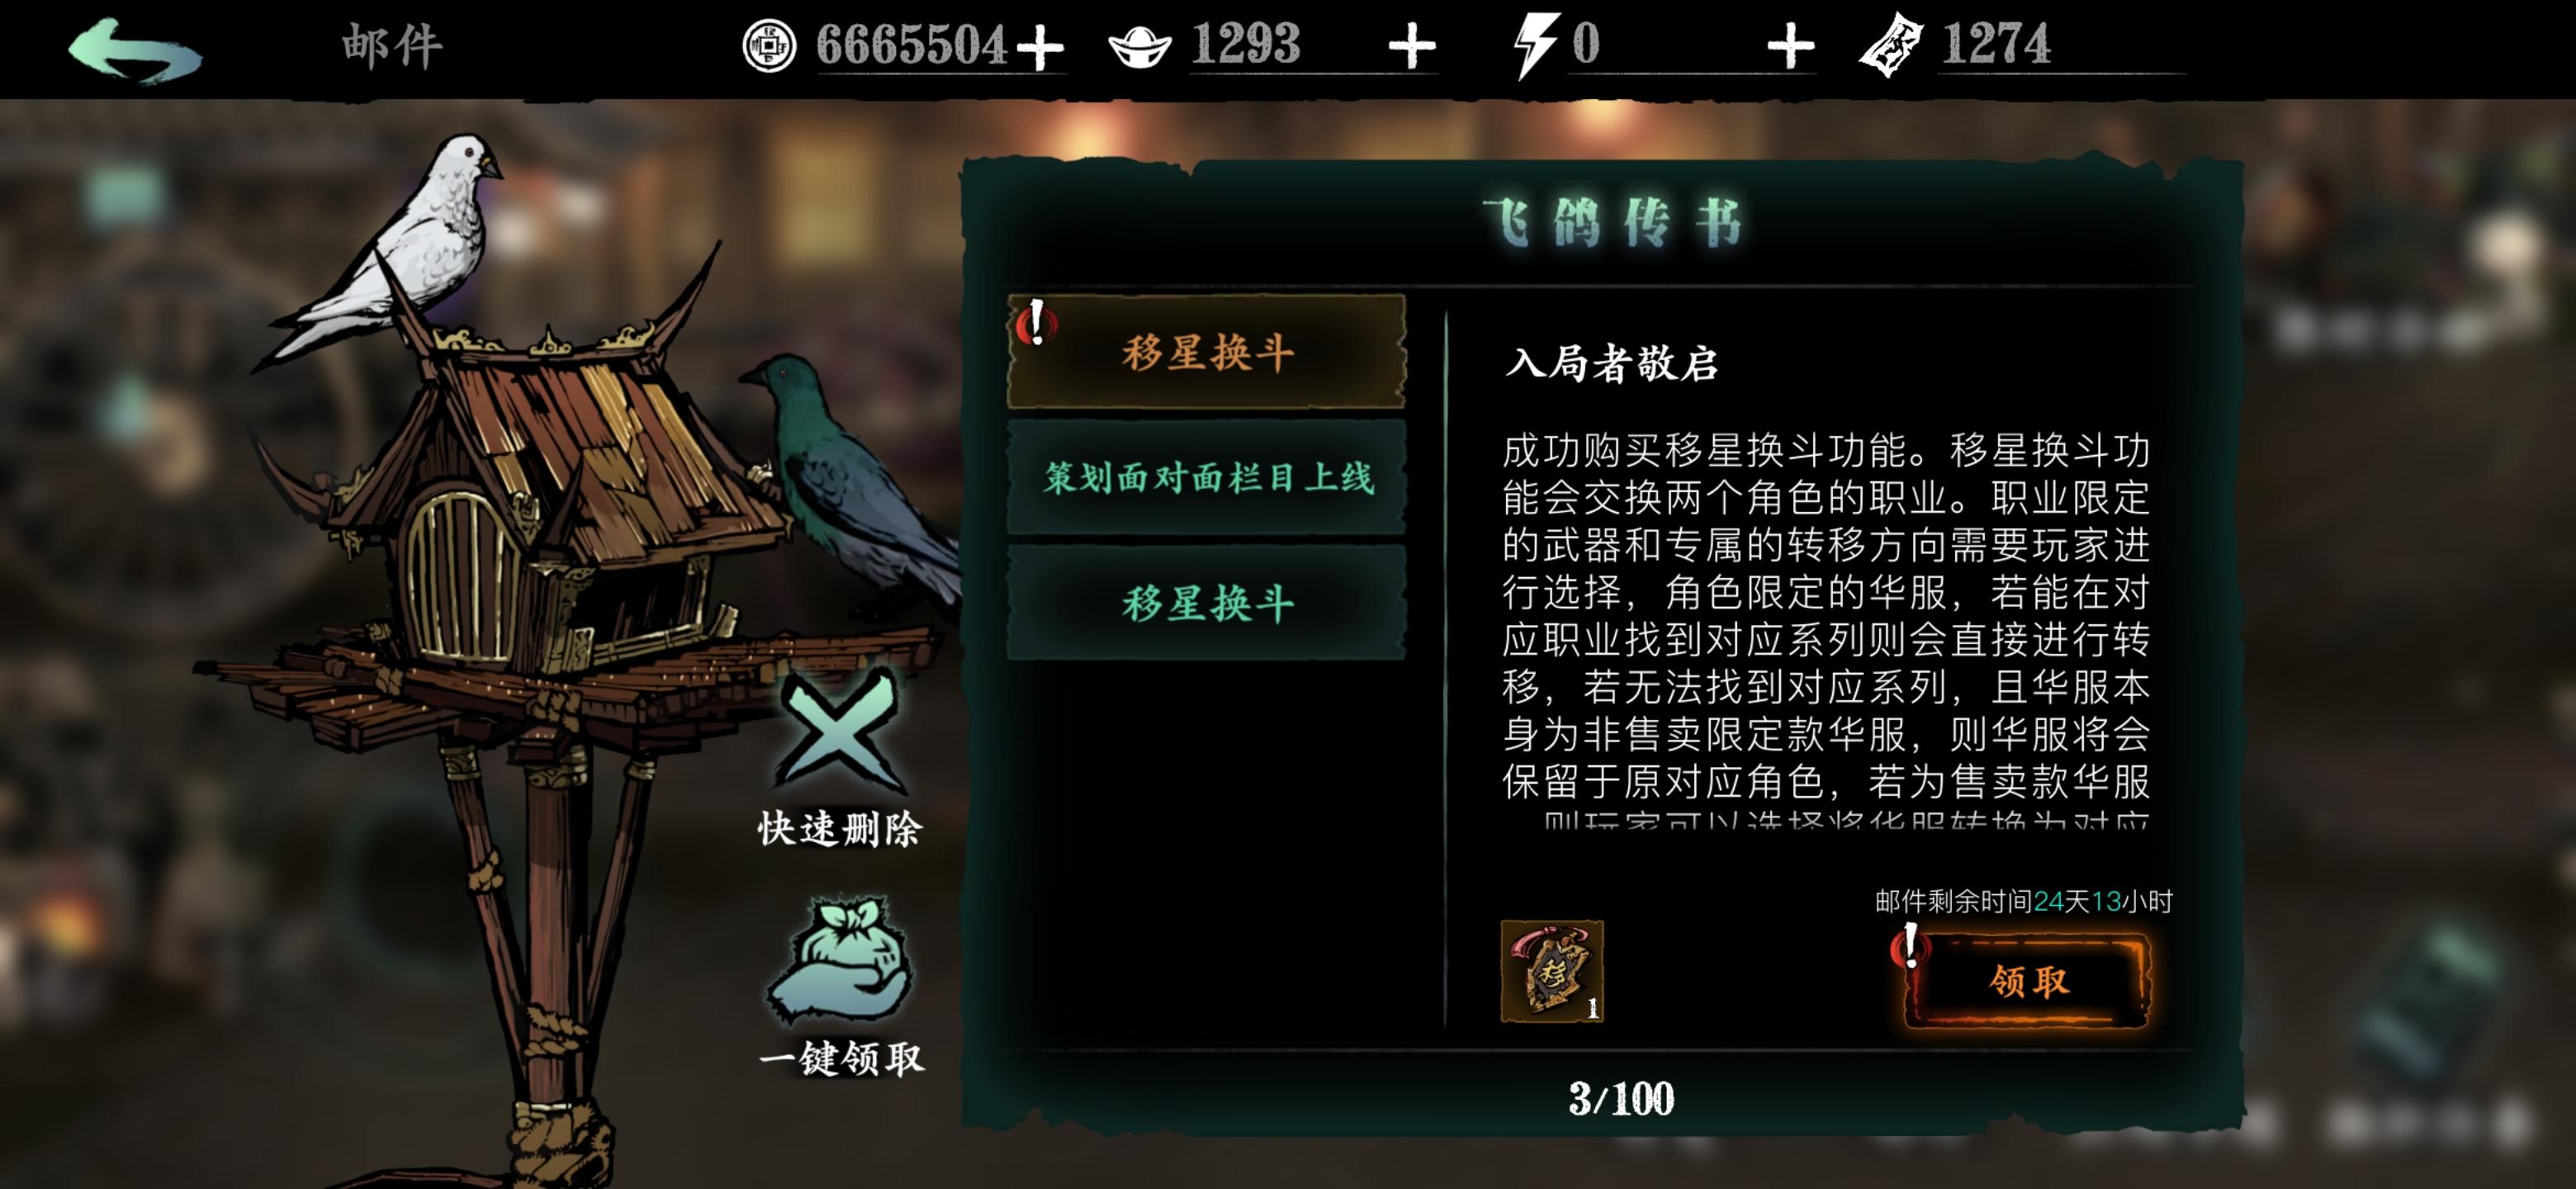Click the 快速删除 crossed X icon
This screenshot has width=2576, height=1189.
tap(840, 730)
